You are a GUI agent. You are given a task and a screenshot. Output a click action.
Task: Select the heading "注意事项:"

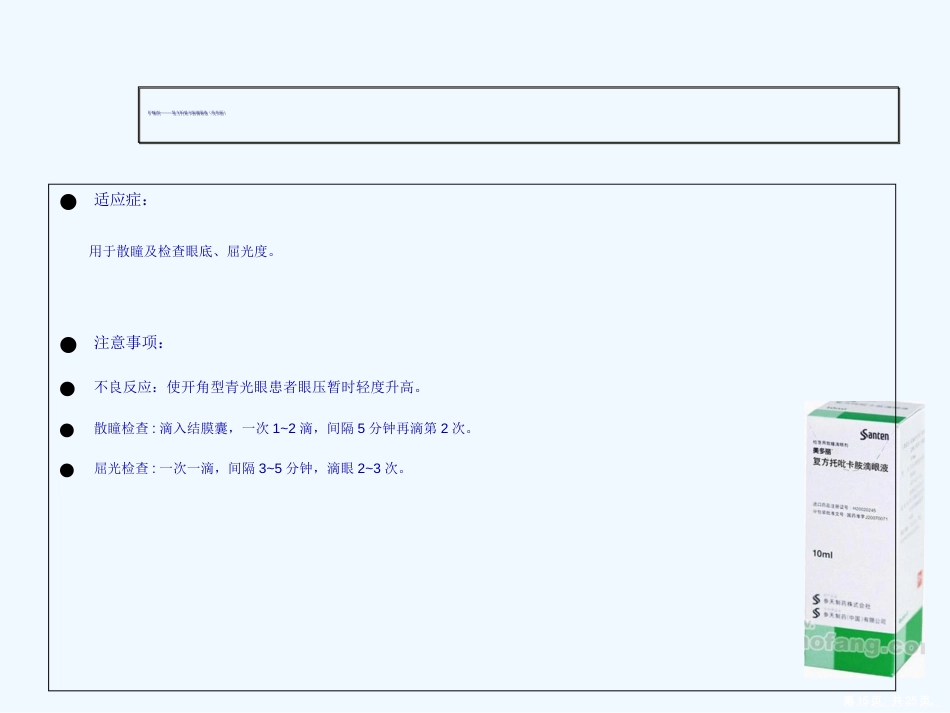click(128, 343)
